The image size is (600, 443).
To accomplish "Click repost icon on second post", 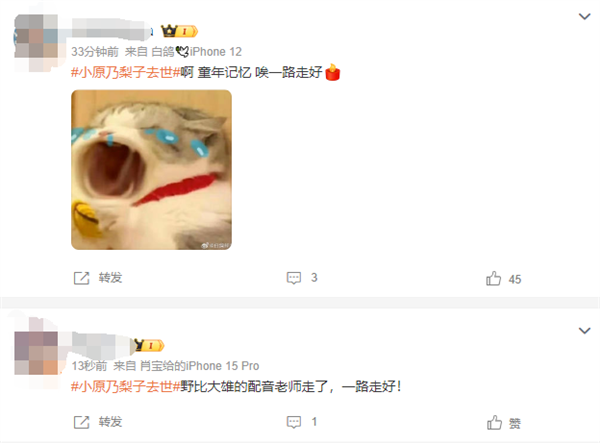I will point(81,422).
